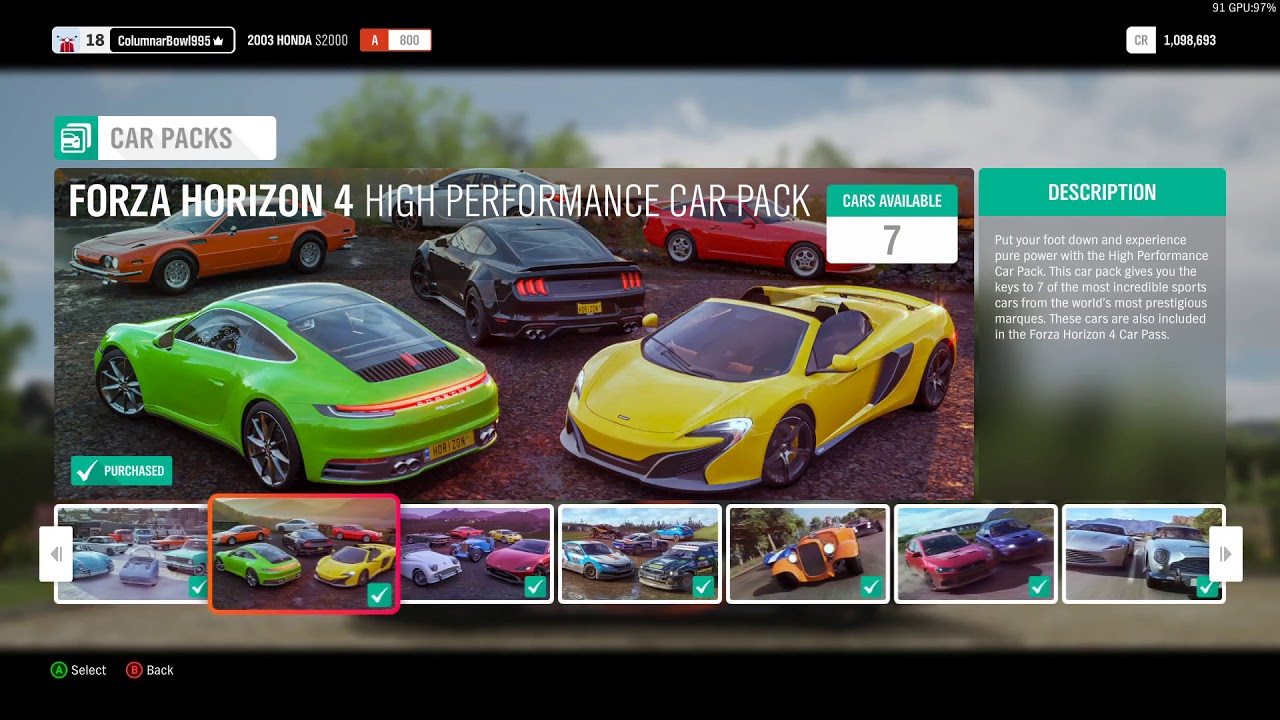
Task: Click the 800 performance index value
Action: click(409, 41)
